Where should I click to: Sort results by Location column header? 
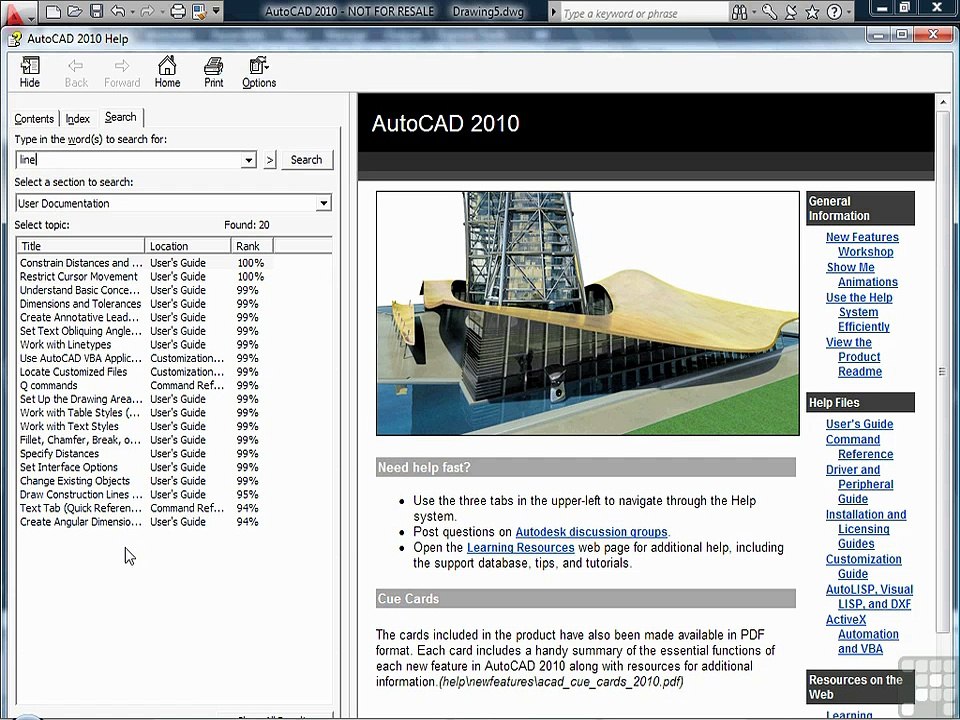click(x=187, y=246)
